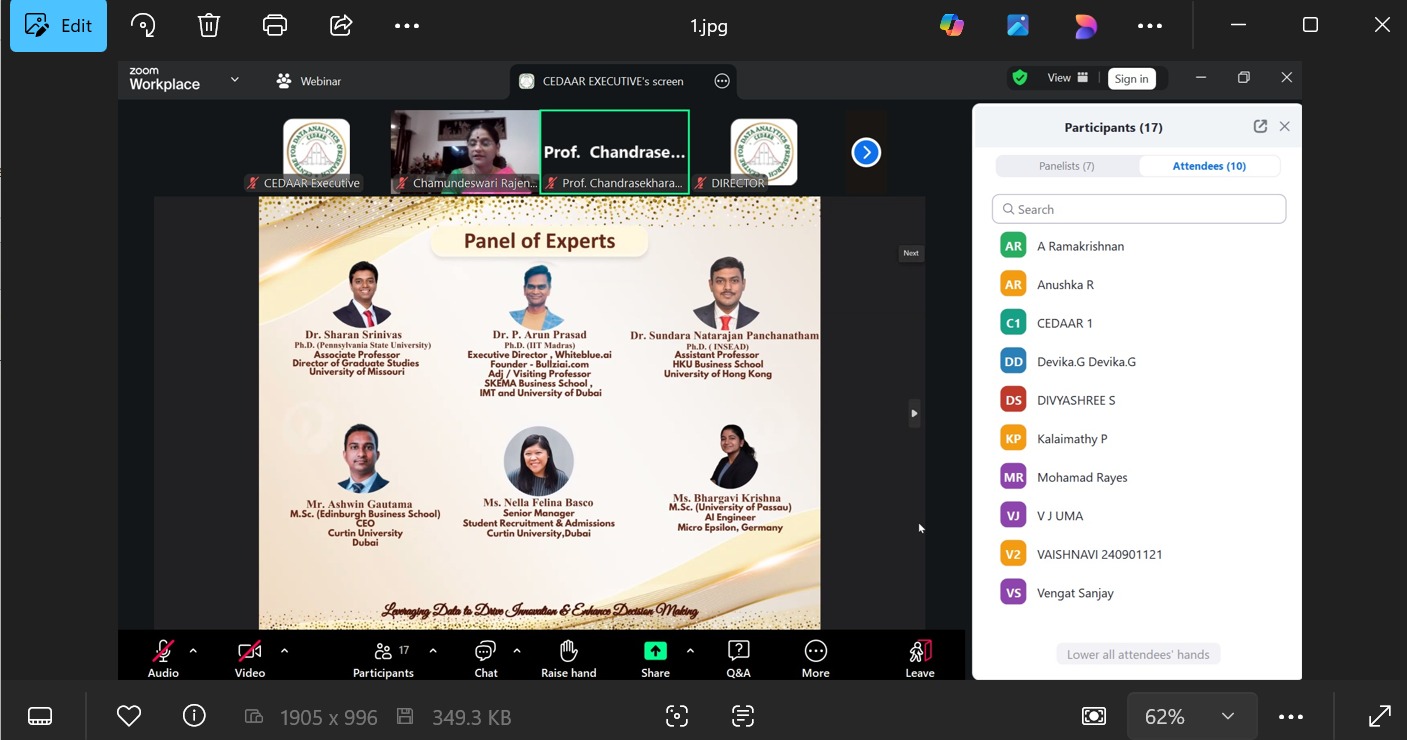Toggle the Participants panel button

(383, 652)
